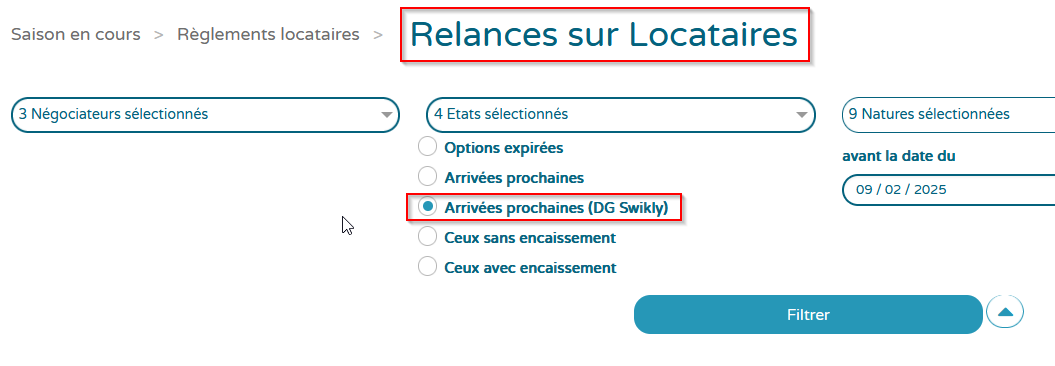
Task: Click the avant la date du label
Action: click(x=899, y=156)
